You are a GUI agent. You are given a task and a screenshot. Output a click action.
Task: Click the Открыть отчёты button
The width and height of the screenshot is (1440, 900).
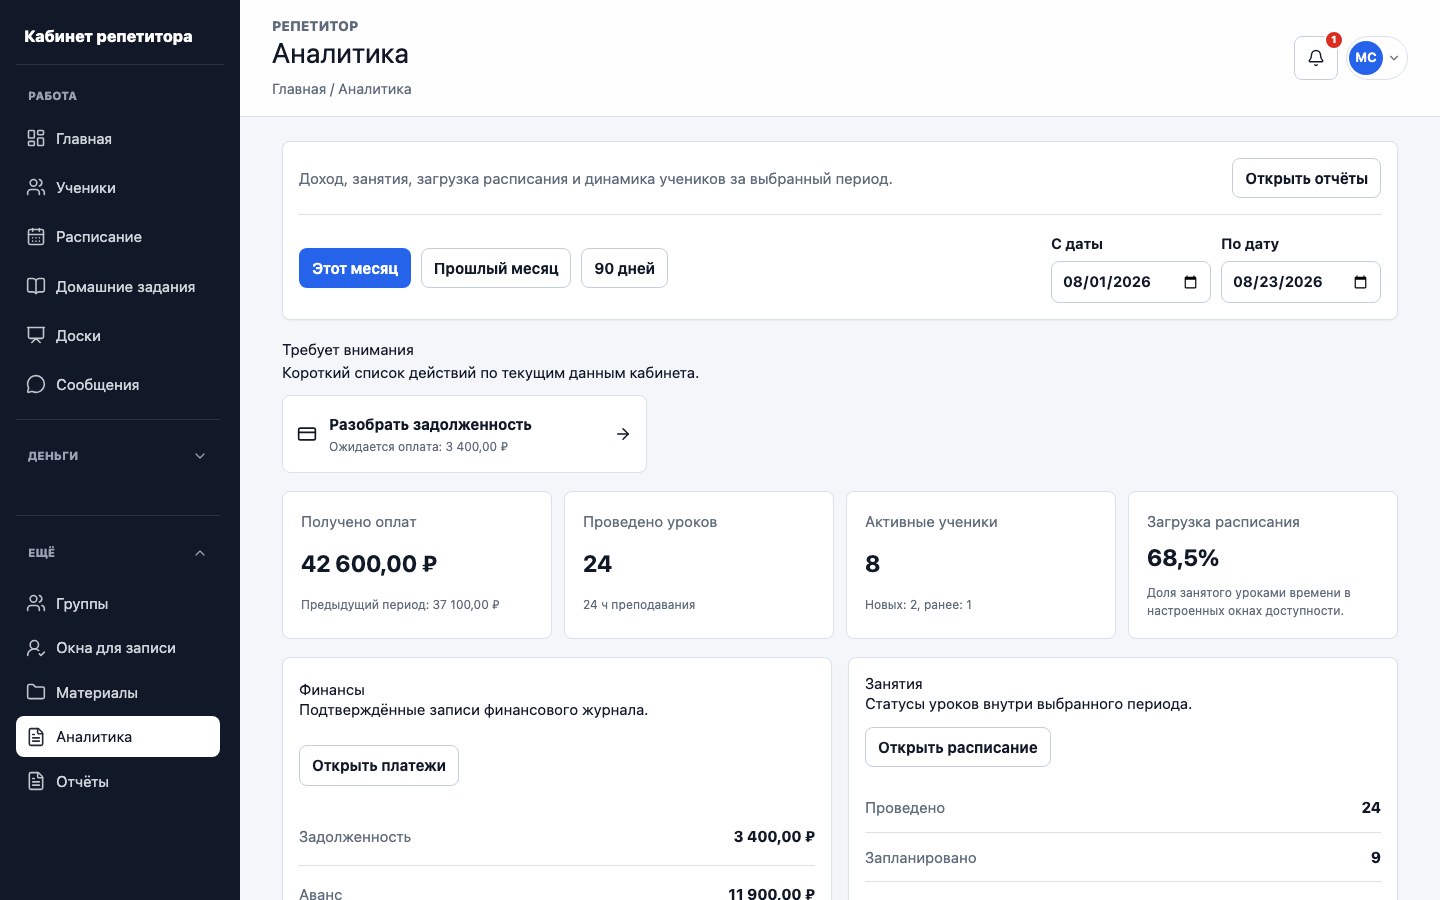point(1306,179)
